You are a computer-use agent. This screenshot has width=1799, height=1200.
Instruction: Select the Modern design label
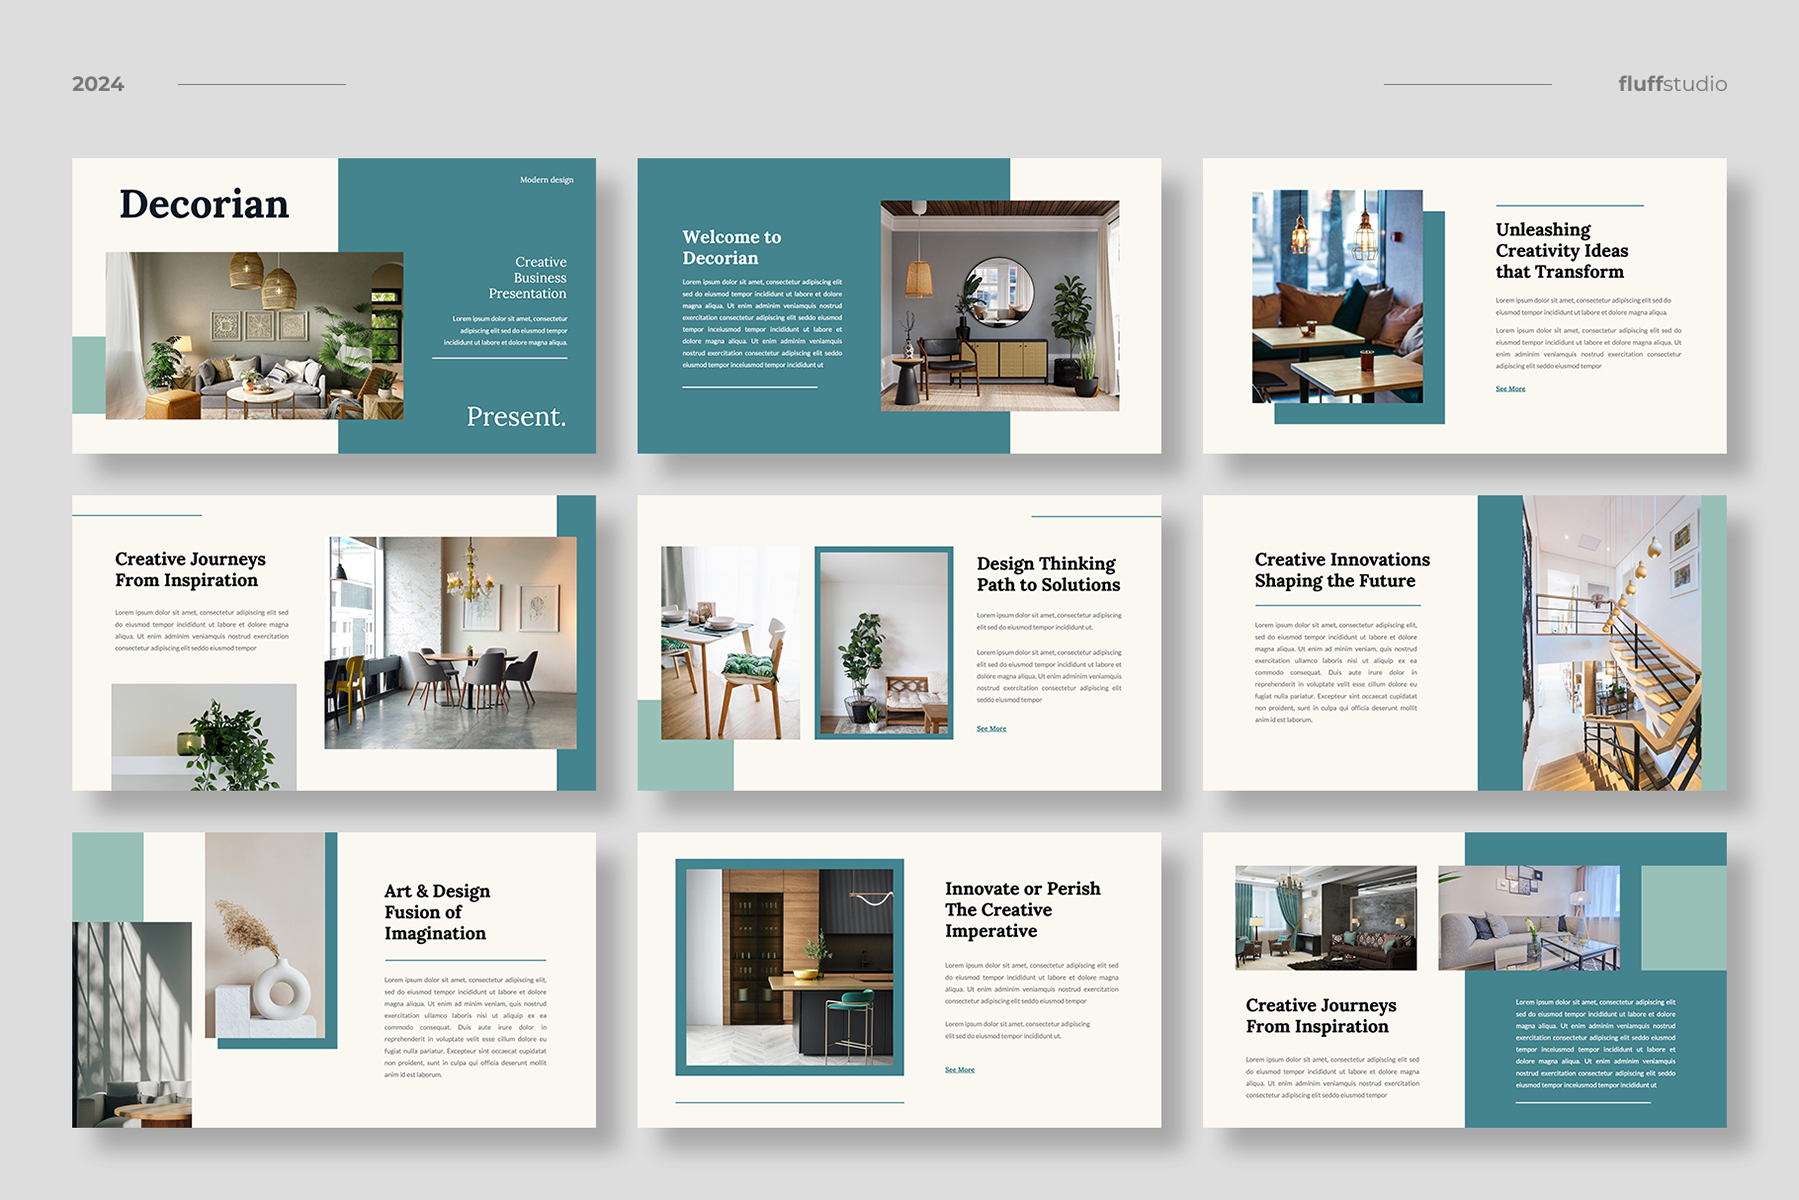(x=546, y=180)
